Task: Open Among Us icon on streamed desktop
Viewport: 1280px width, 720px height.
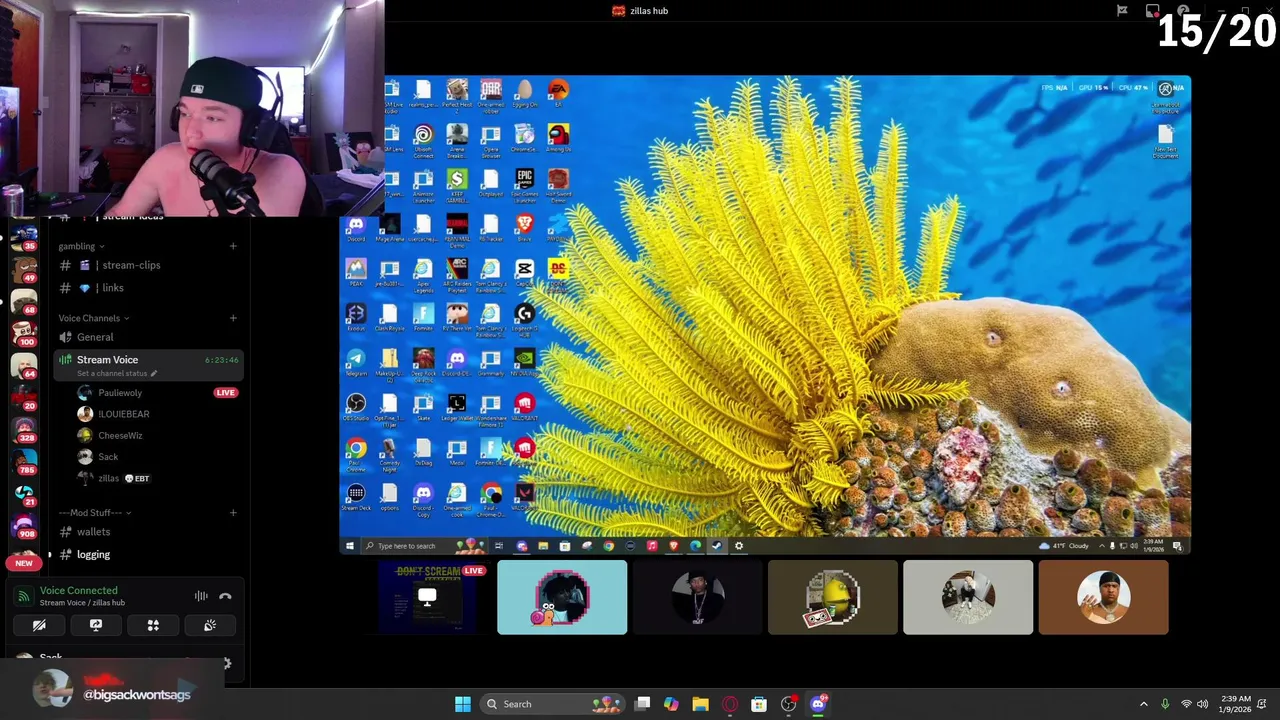Action: (558, 137)
